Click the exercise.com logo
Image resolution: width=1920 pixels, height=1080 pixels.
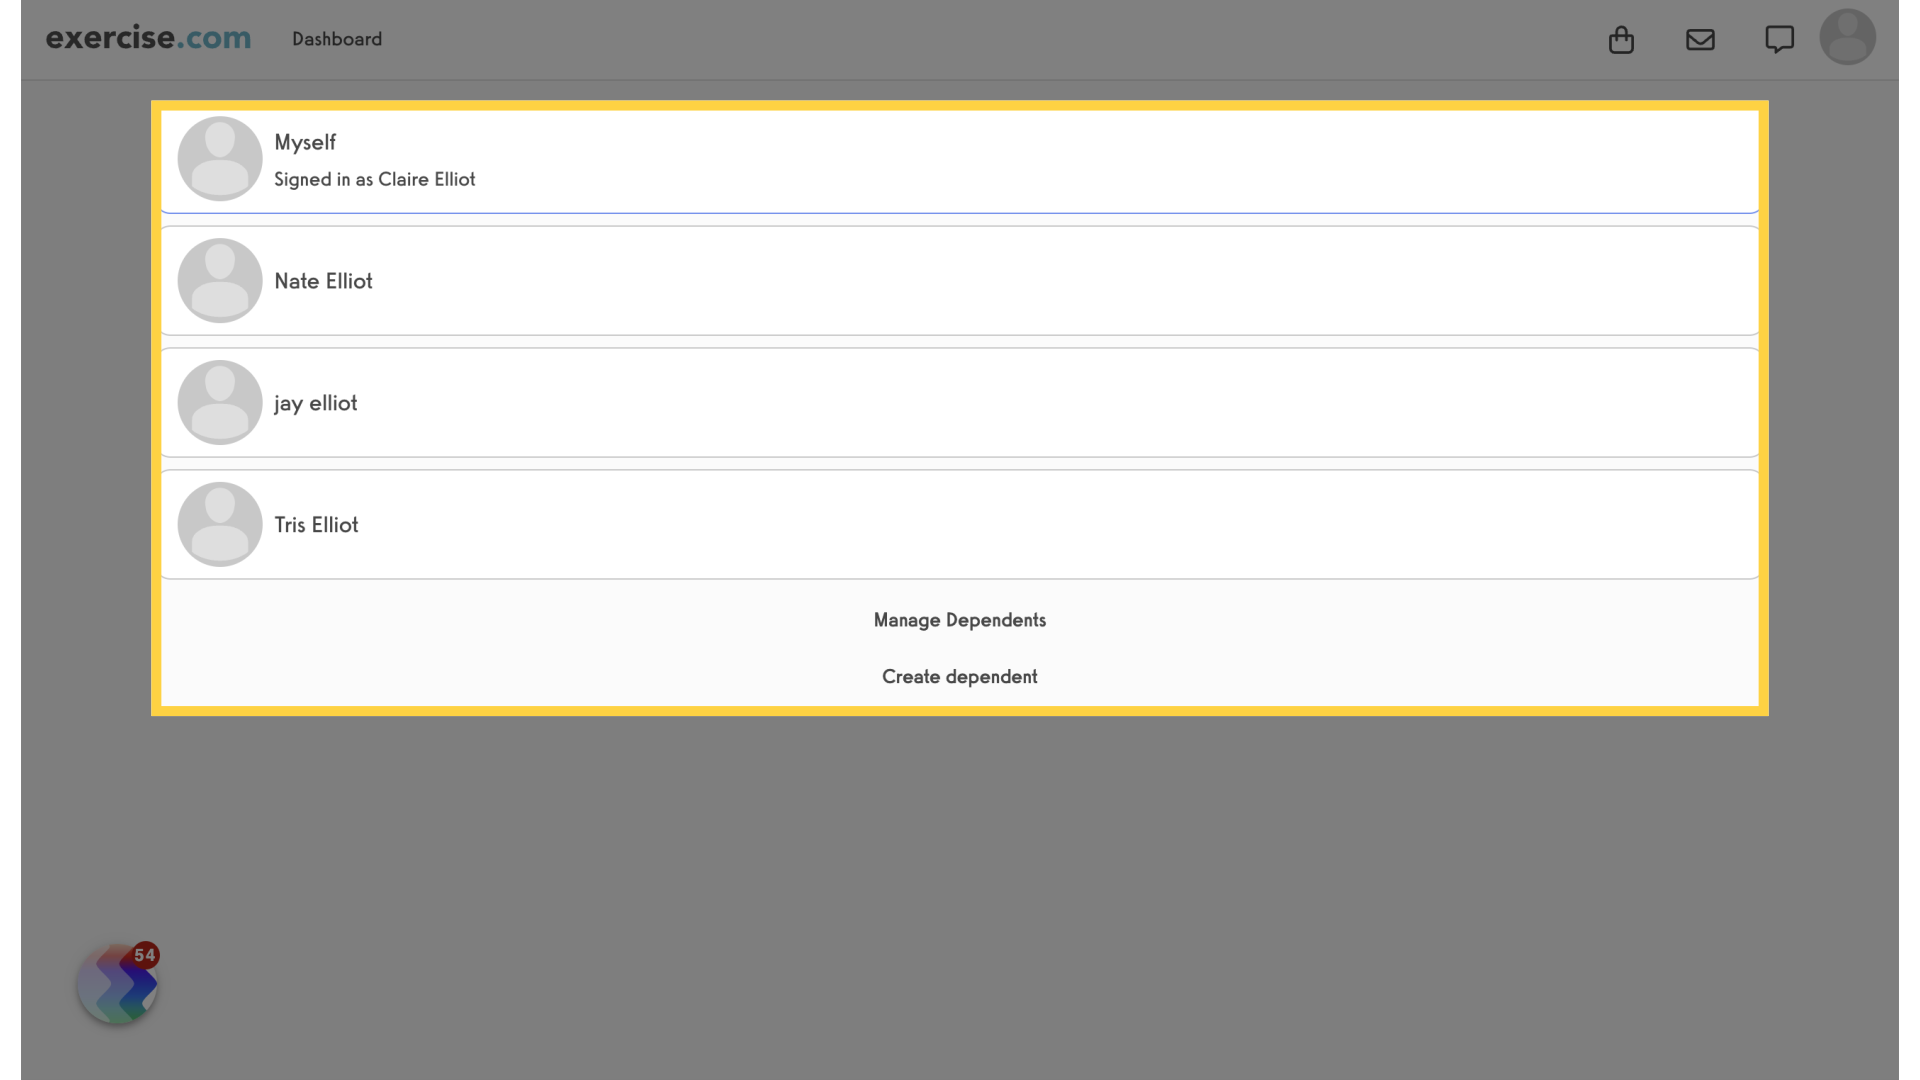148,38
